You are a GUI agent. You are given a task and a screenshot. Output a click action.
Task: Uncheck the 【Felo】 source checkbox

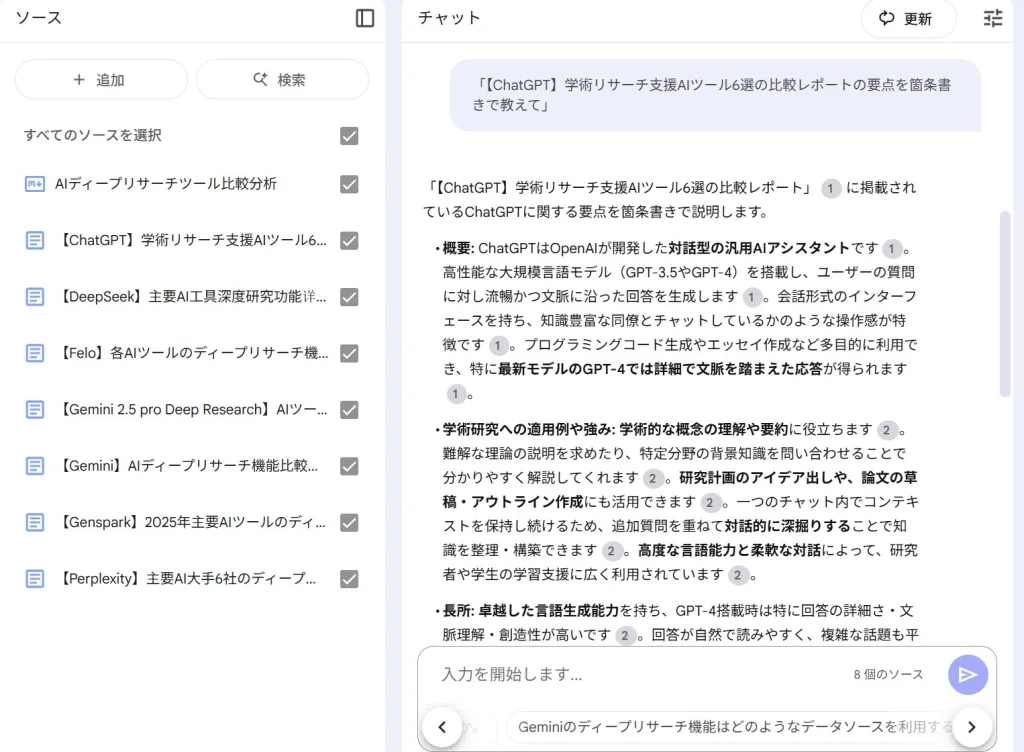[x=349, y=353]
